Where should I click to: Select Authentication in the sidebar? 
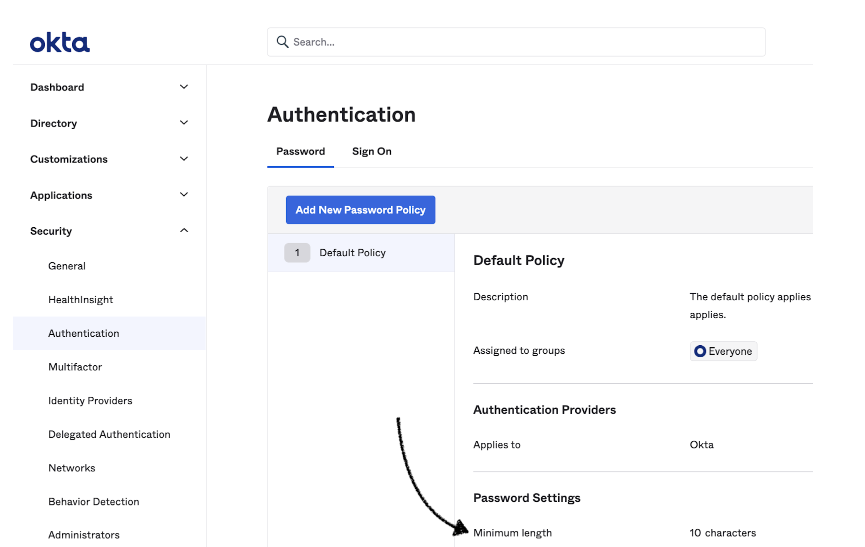click(109, 333)
